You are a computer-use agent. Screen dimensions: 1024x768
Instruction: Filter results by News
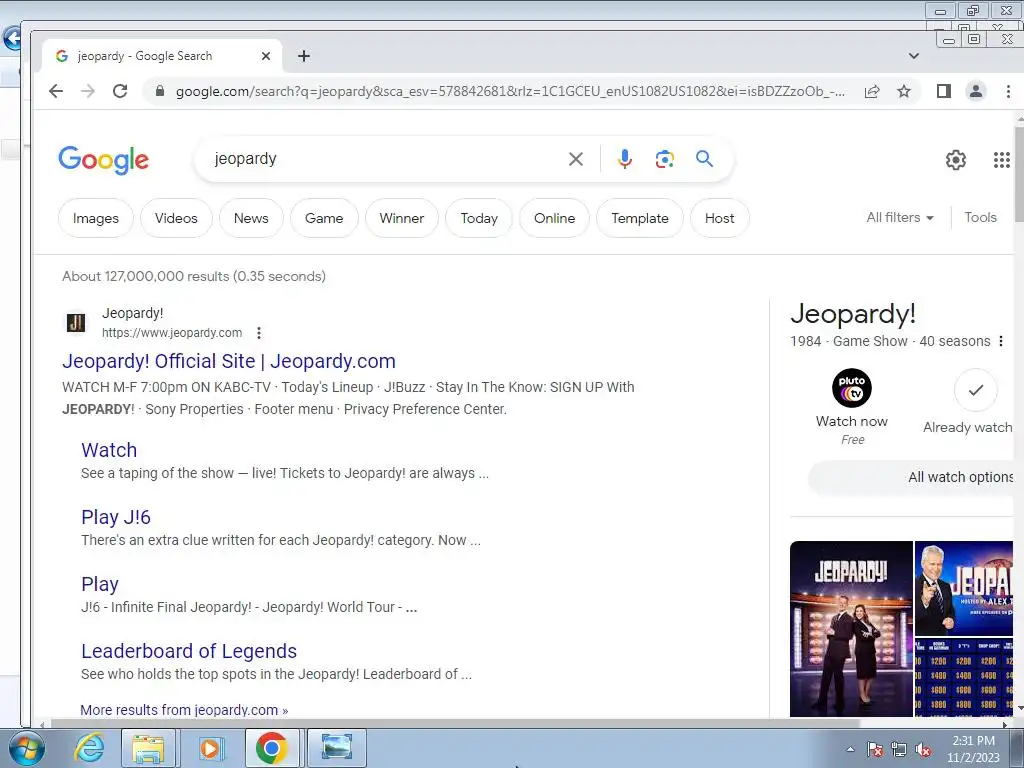point(251,218)
